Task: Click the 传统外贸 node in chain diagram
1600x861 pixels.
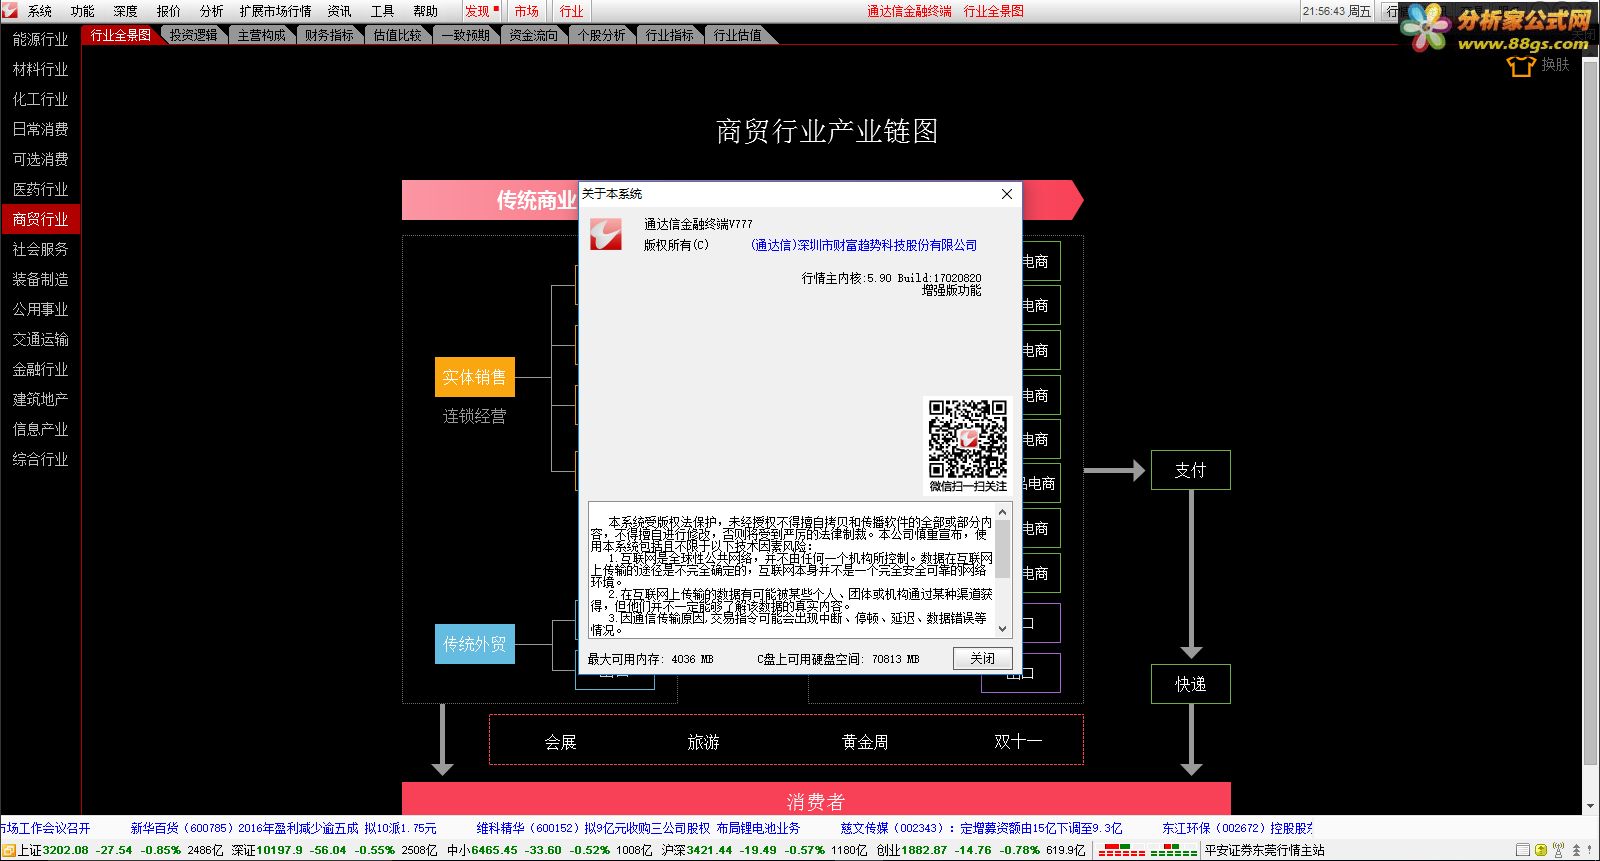Action: tap(474, 644)
